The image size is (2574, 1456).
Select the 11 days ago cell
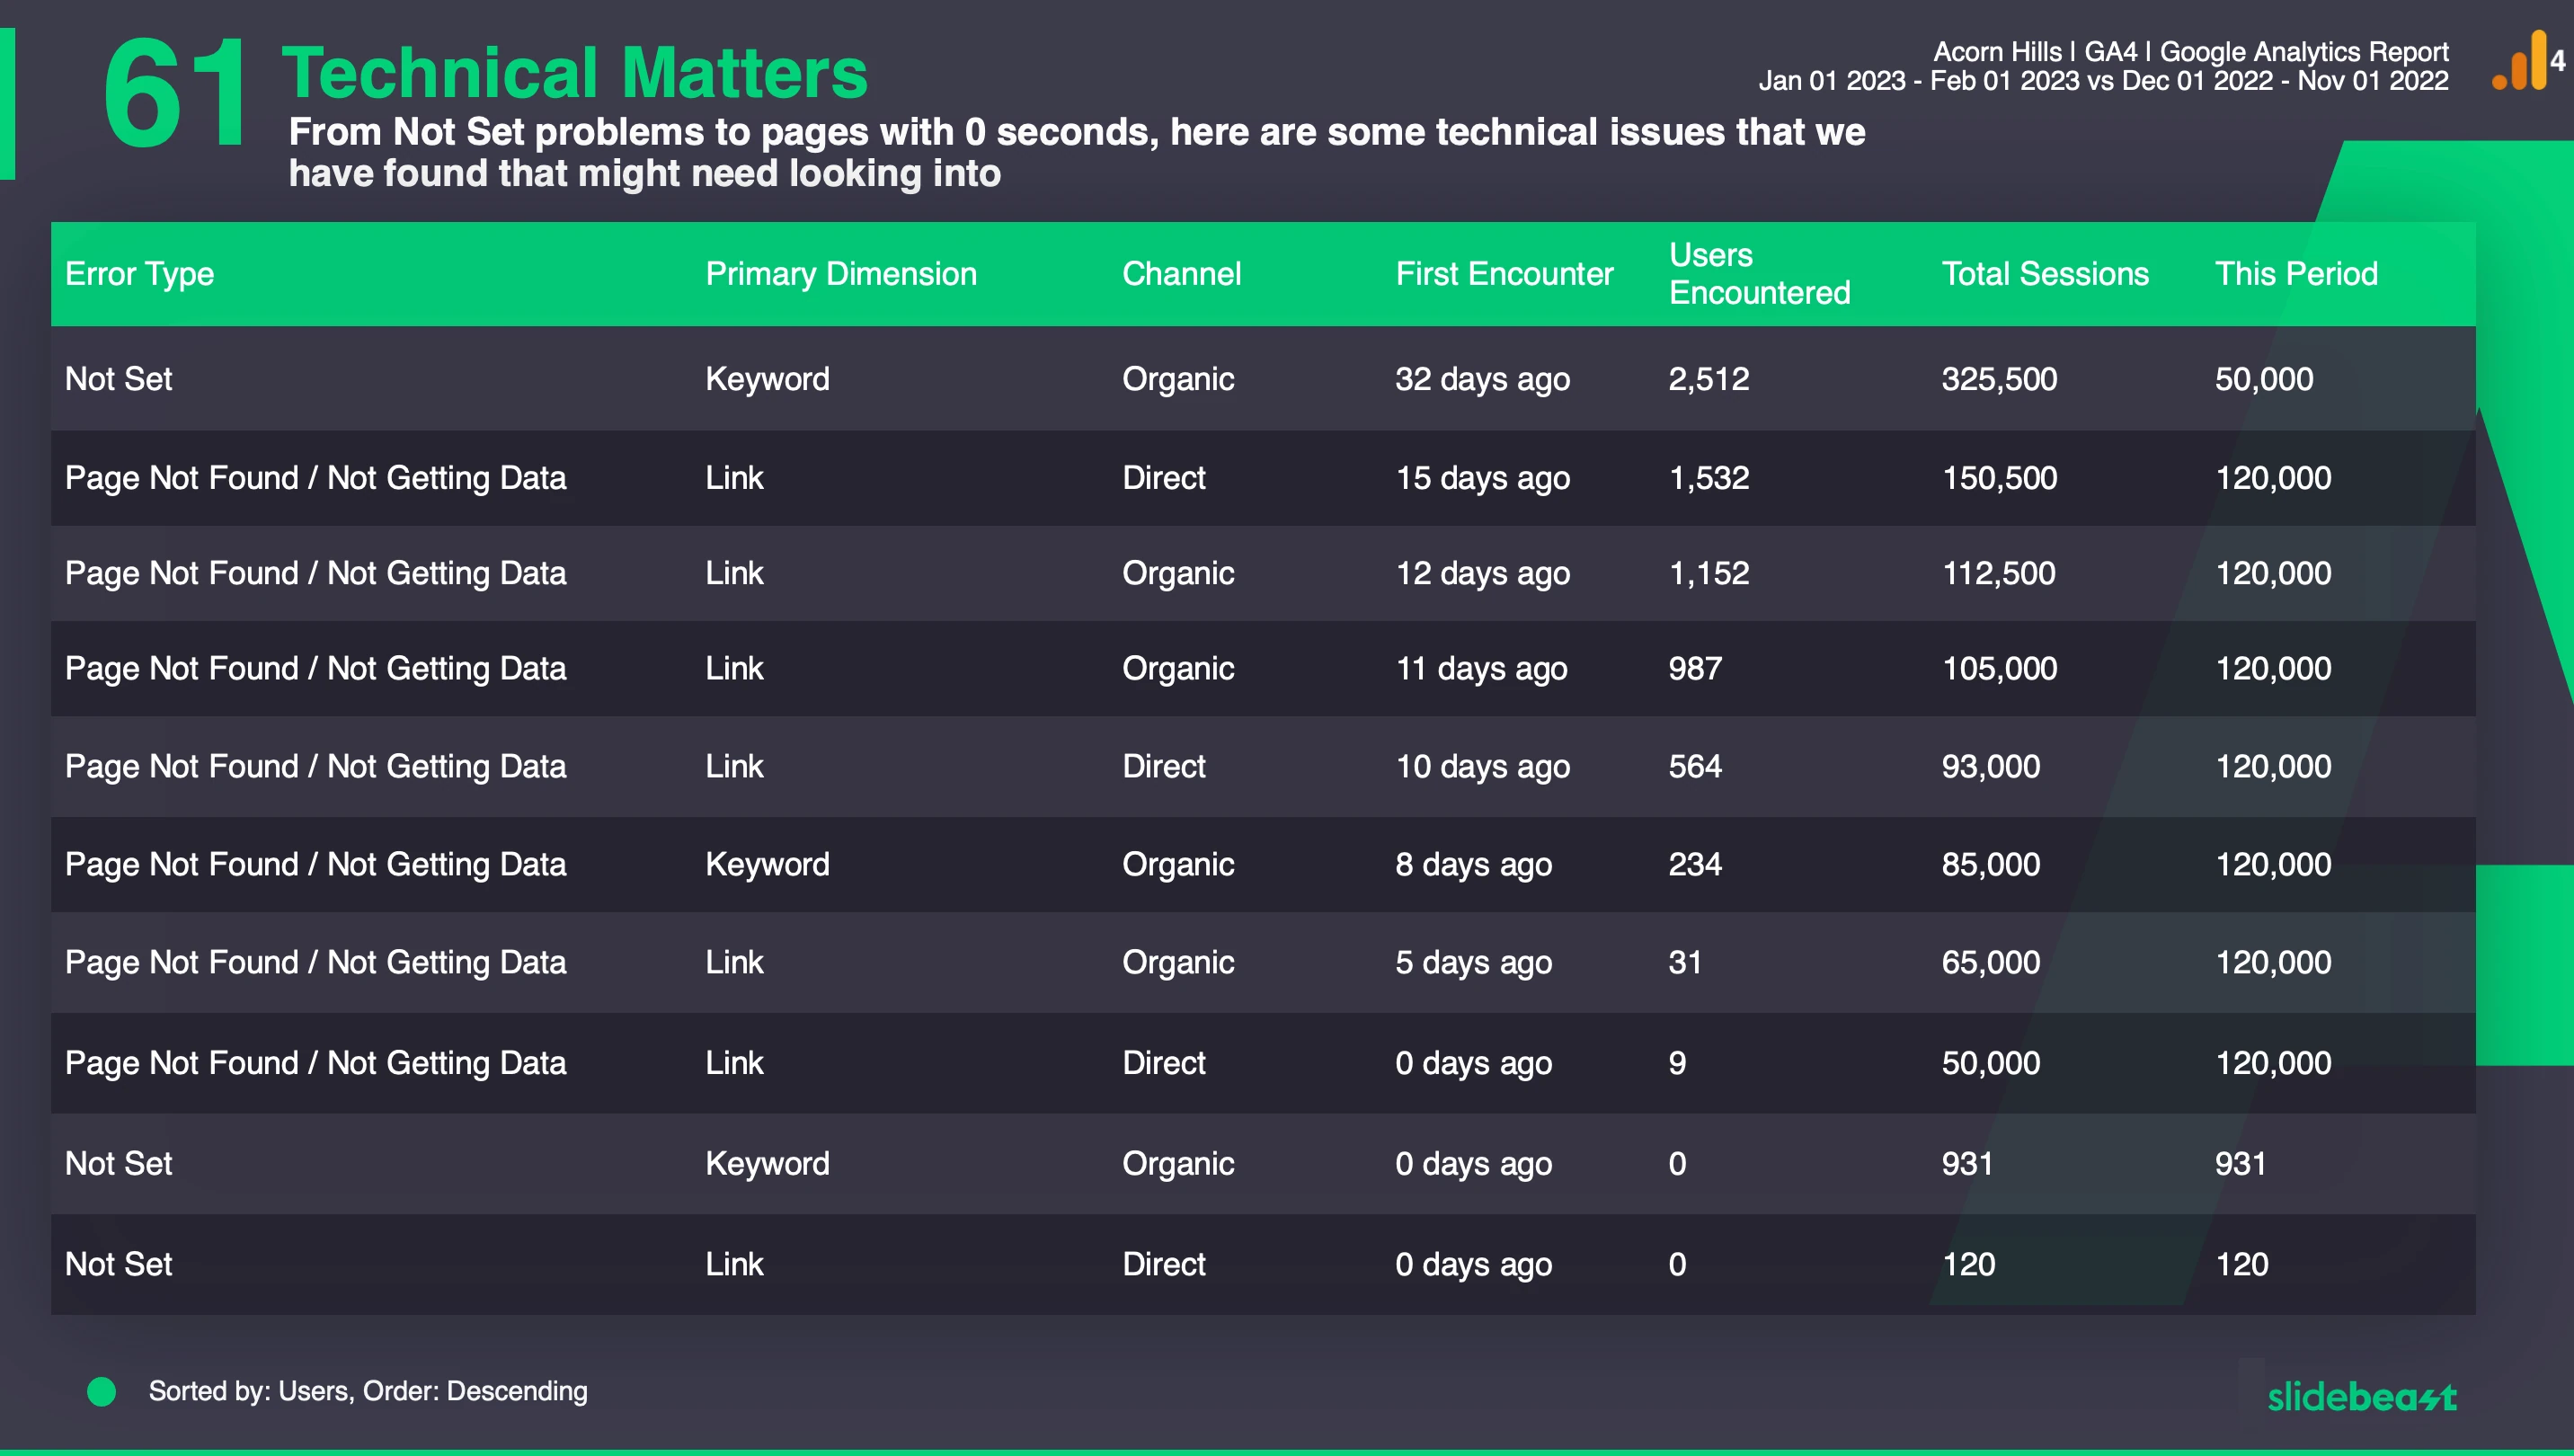coord(1481,668)
